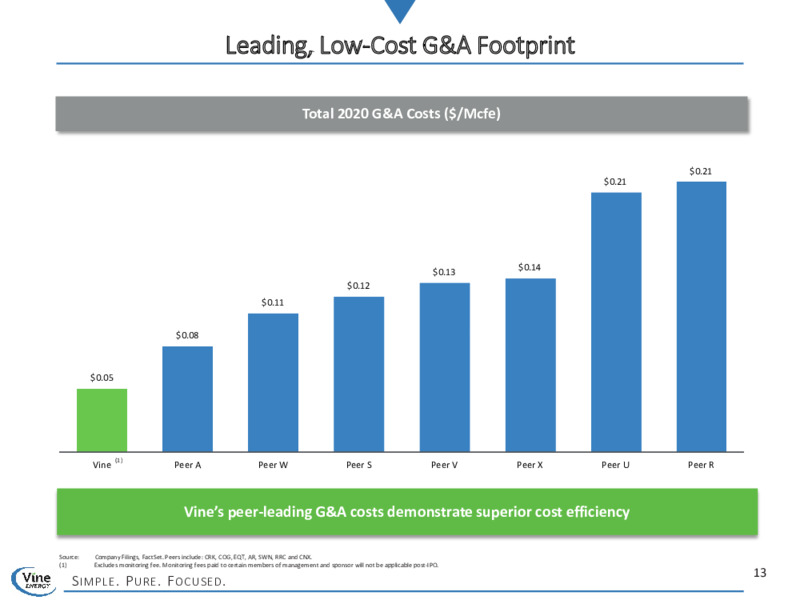Click the Peer W bar
The image size is (800, 600).
tap(273, 382)
